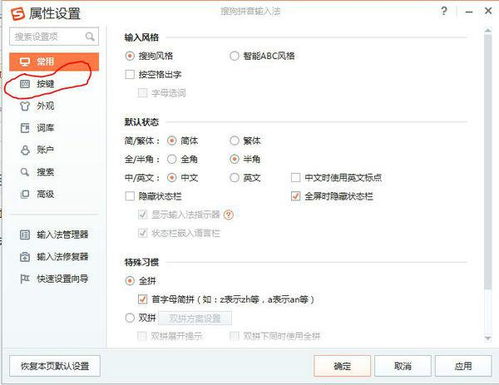Click the scrollbar down arrow
Image resolution: width=499 pixels, height=385 pixels.
pyautogui.click(x=488, y=338)
